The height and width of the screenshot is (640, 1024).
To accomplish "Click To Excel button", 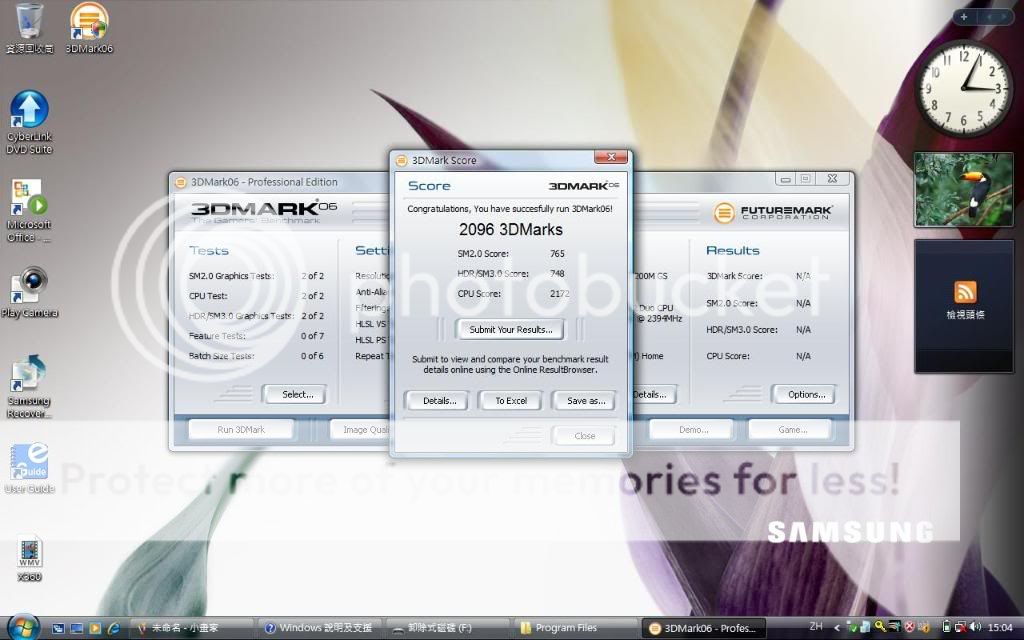I will point(511,400).
